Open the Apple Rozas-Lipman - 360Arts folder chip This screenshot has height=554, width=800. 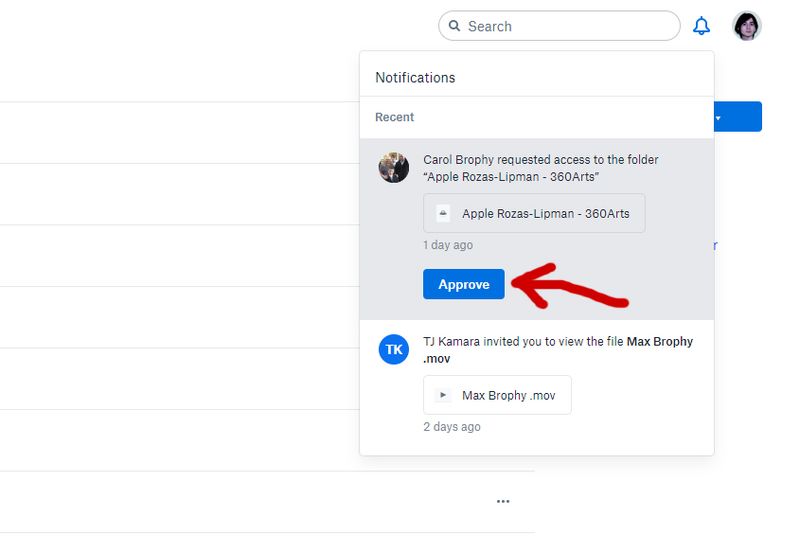click(x=534, y=213)
